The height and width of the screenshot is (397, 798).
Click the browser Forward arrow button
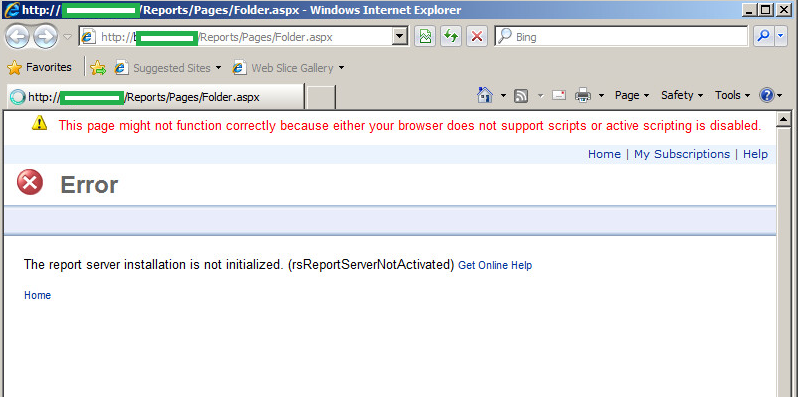[45, 37]
